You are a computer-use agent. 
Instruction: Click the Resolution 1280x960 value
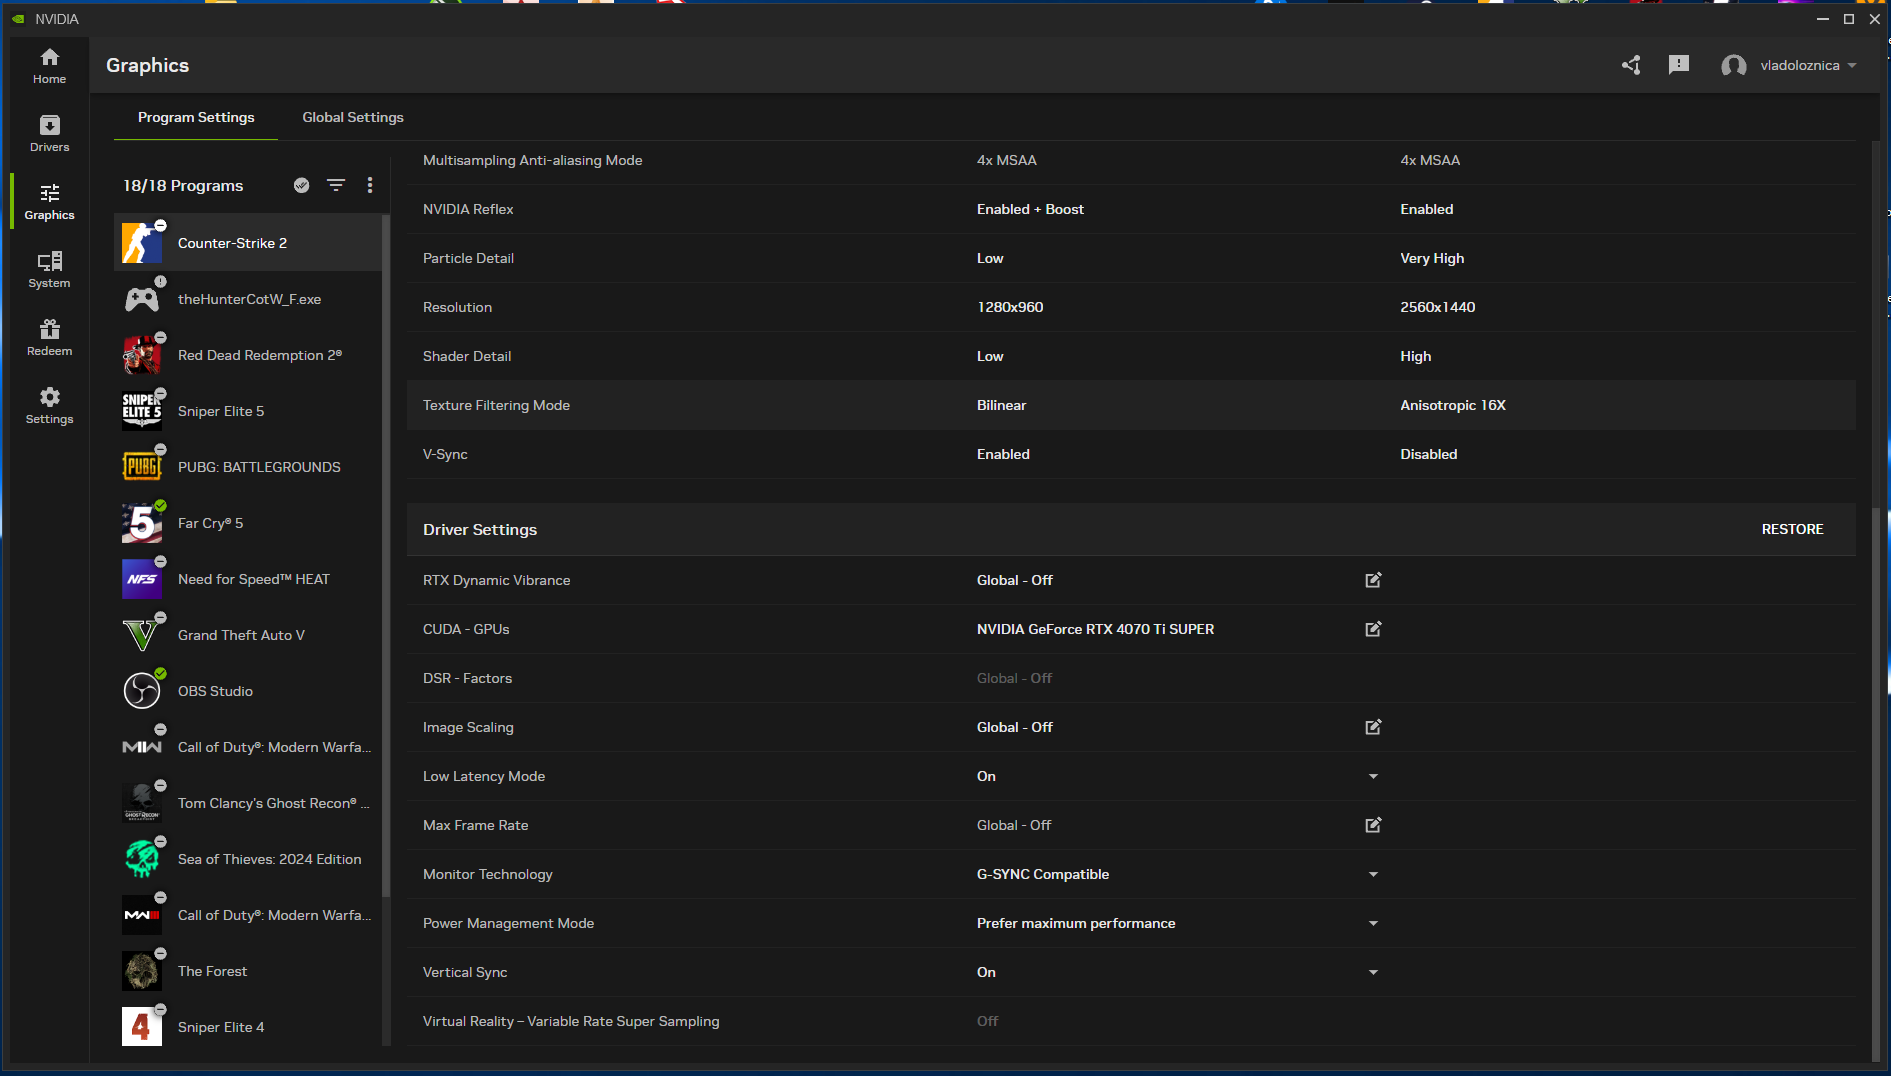tap(1010, 307)
